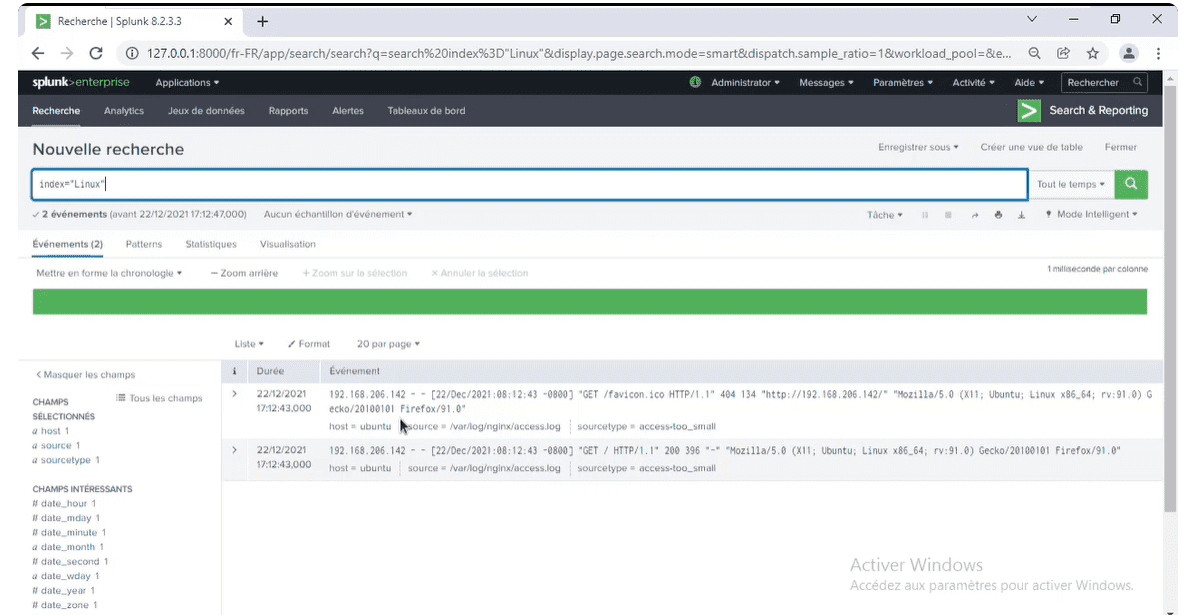Go forward in browser history
1182x615 pixels.
click(x=66, y=53)
